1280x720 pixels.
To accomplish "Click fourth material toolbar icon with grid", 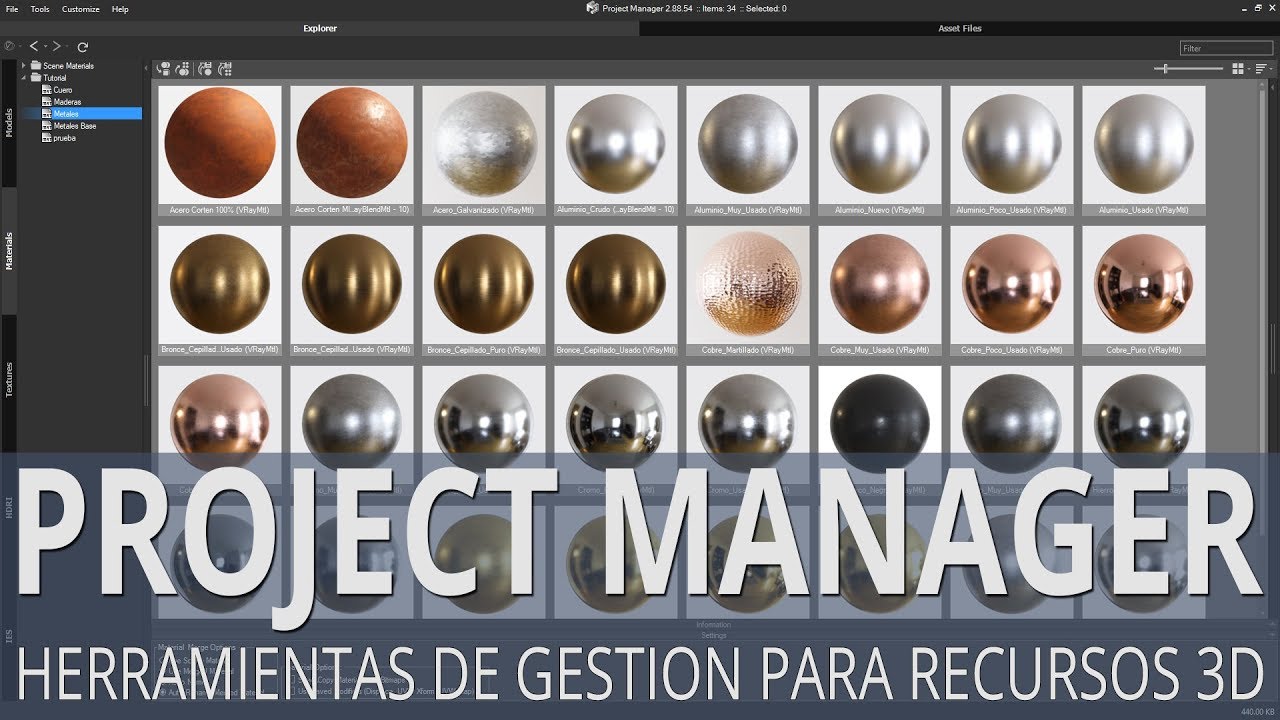I will pyautogui.click(x=225, y=69).
